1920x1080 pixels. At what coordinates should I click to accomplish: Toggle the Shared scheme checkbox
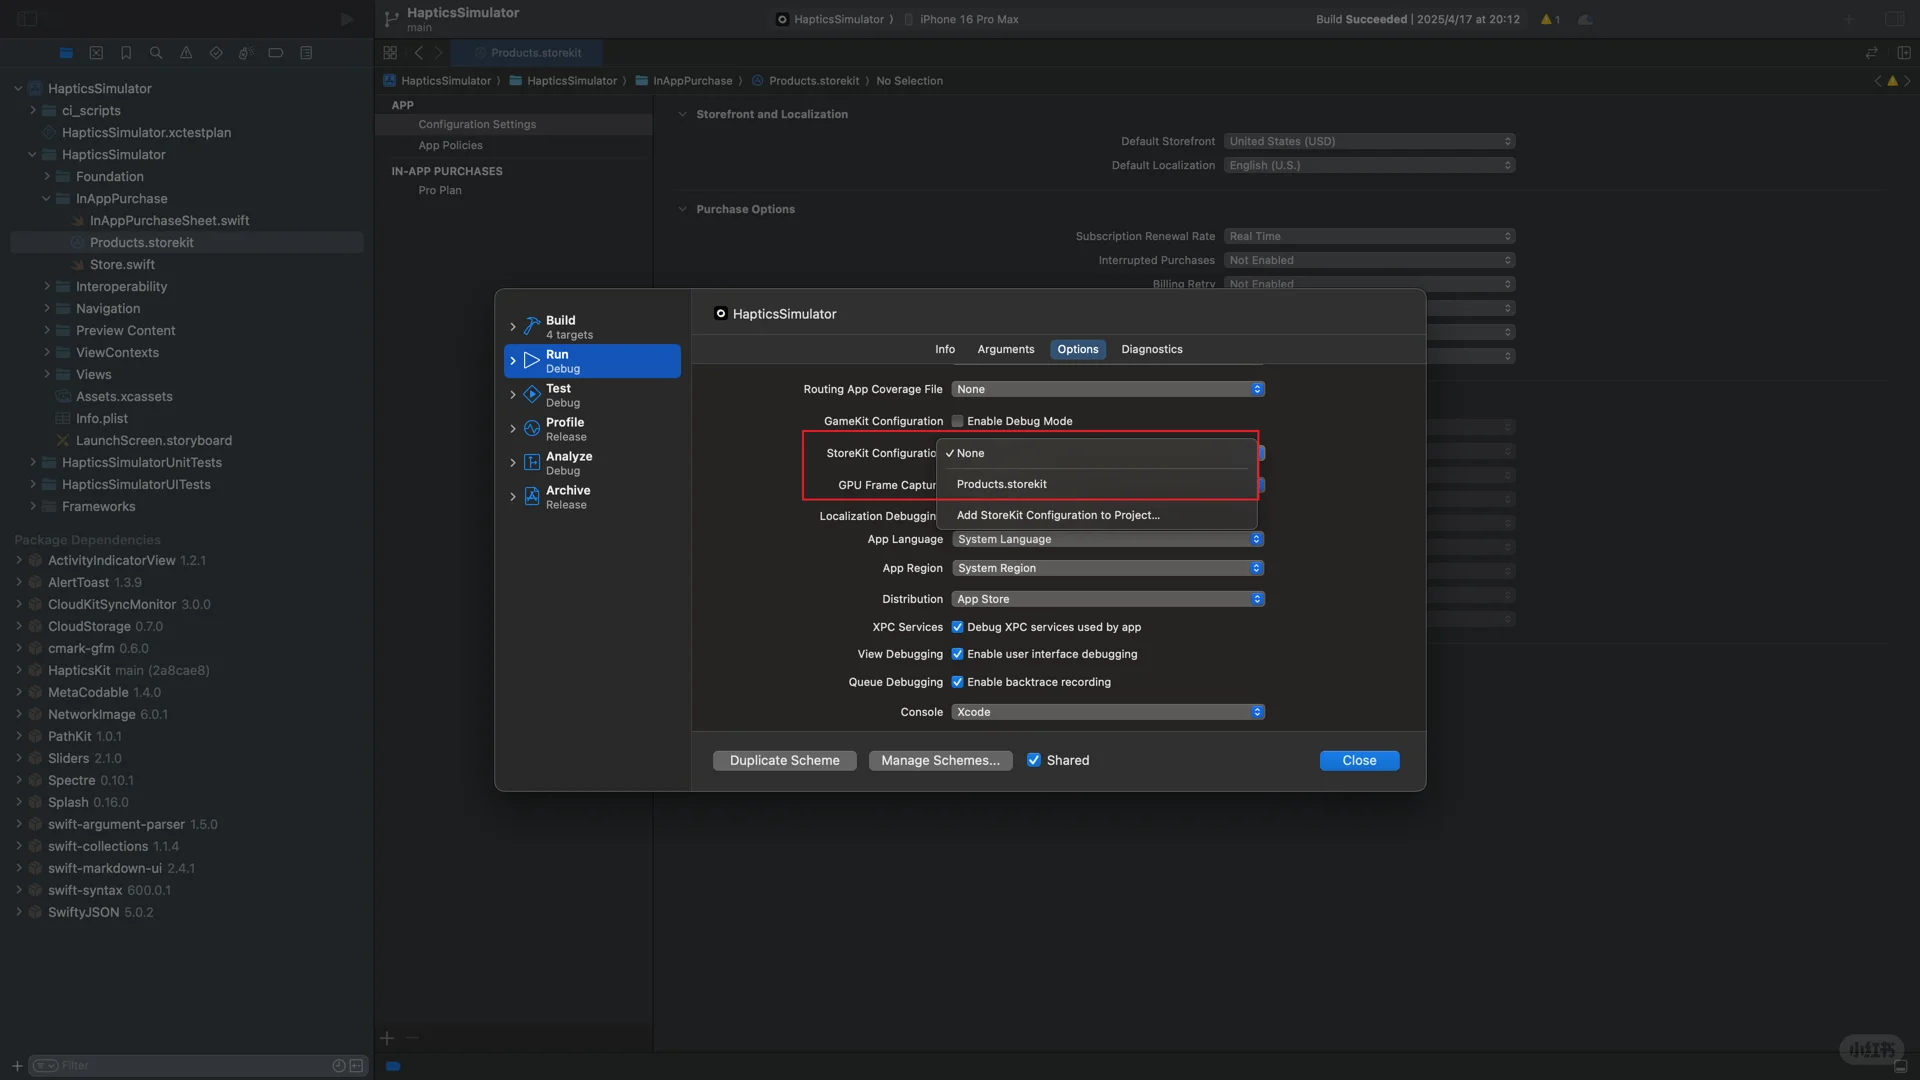click(x=1034, y=760)
